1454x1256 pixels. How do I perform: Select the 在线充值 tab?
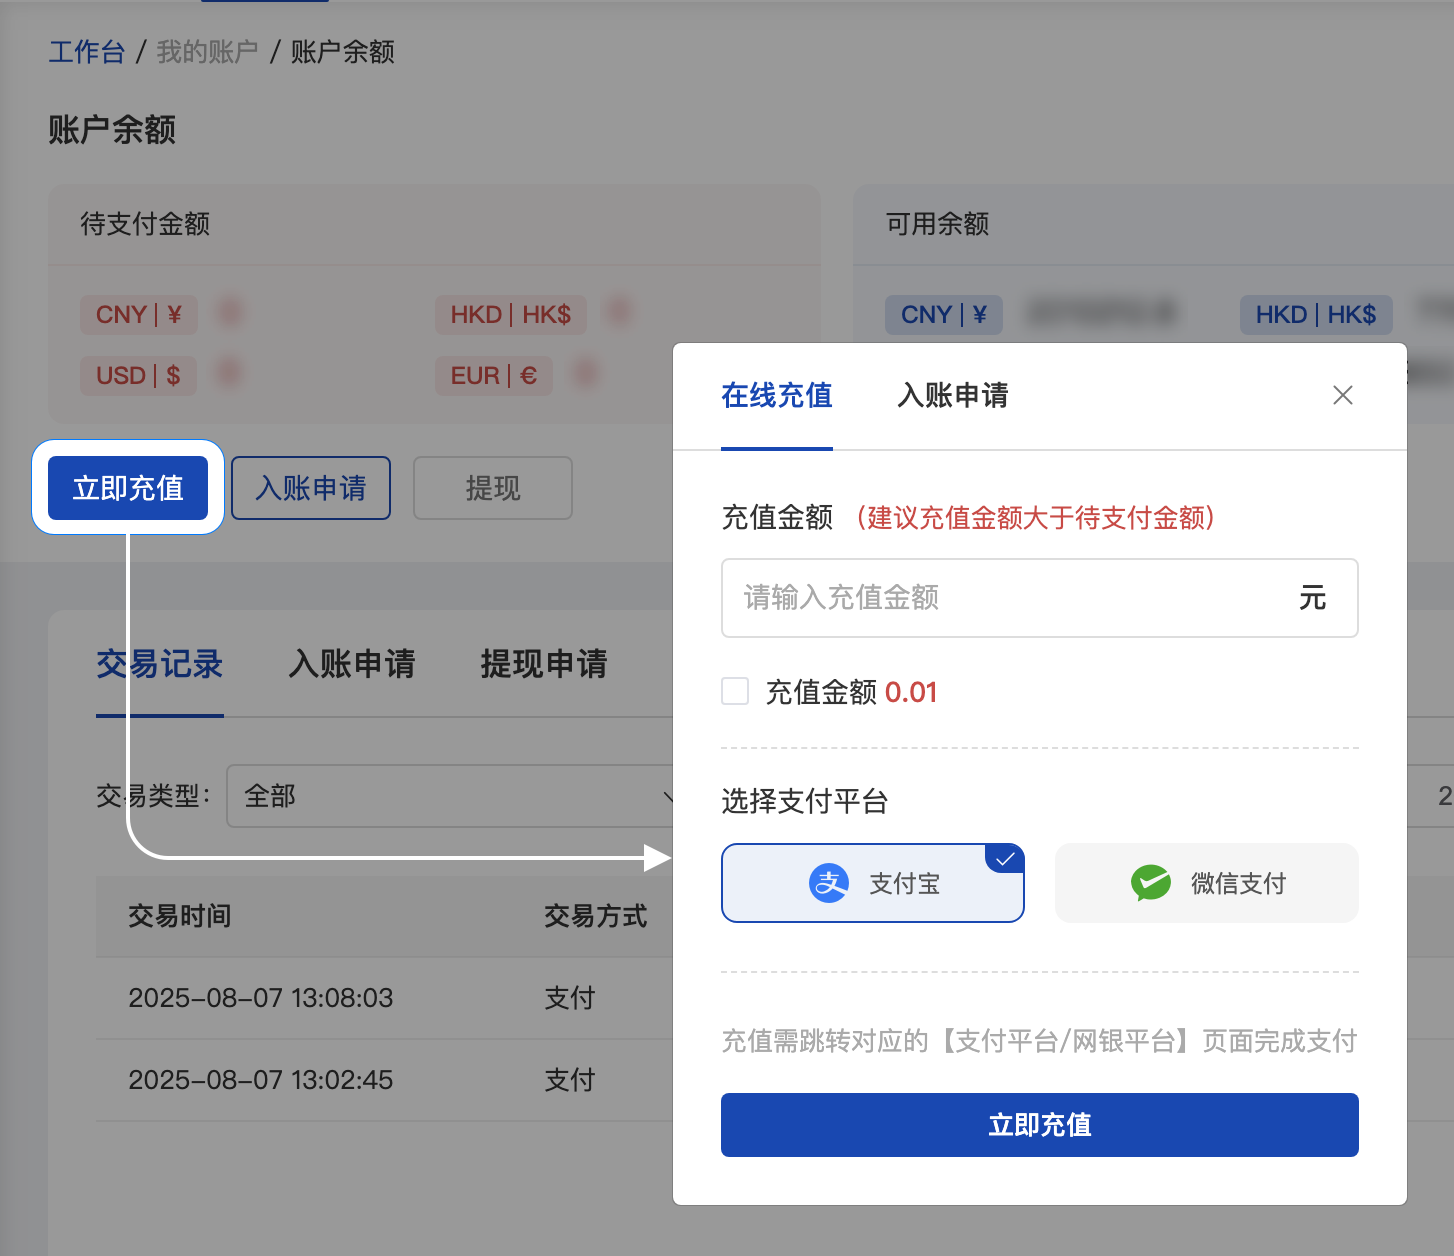tap(776, 396)
